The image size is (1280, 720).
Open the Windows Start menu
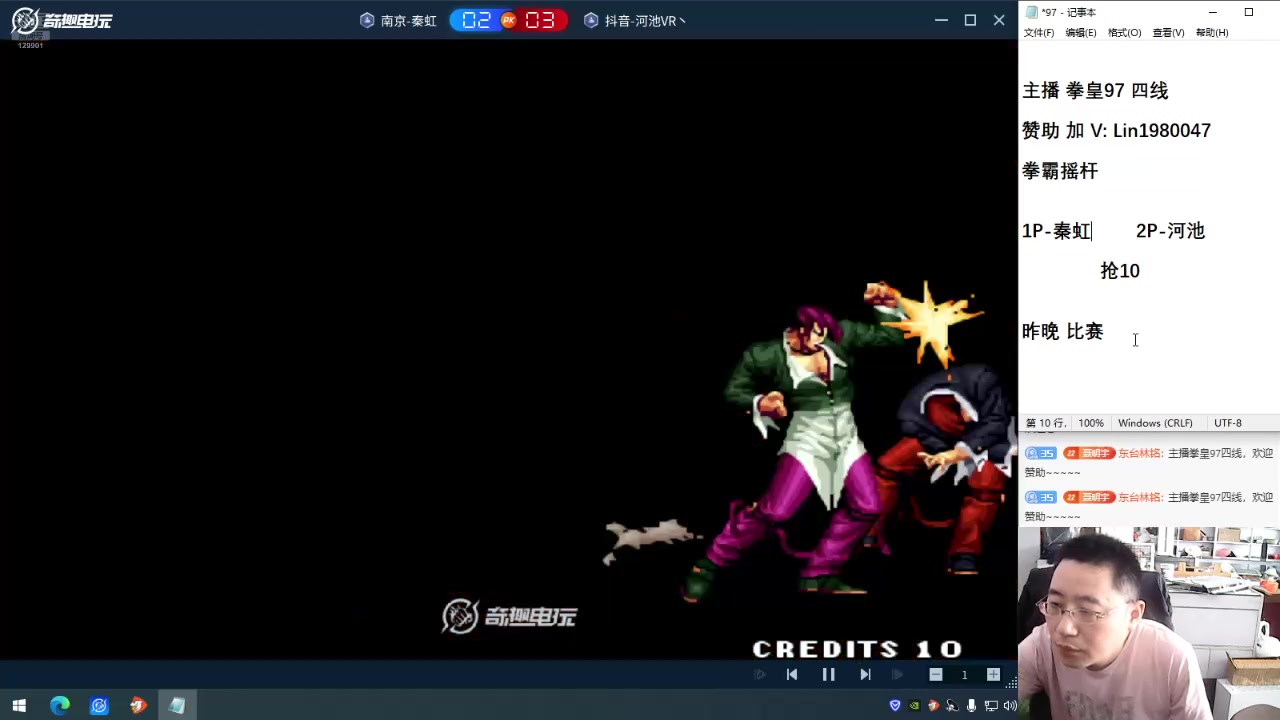tap(19, 705)
